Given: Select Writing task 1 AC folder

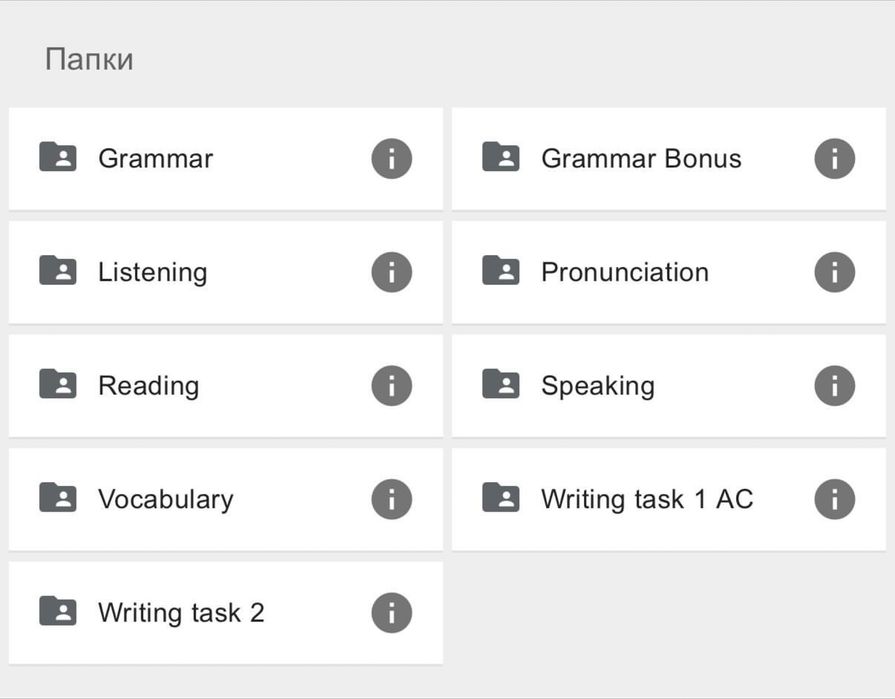Looking at the screenshot, I should pyautogui.click(x=647, y=500).
